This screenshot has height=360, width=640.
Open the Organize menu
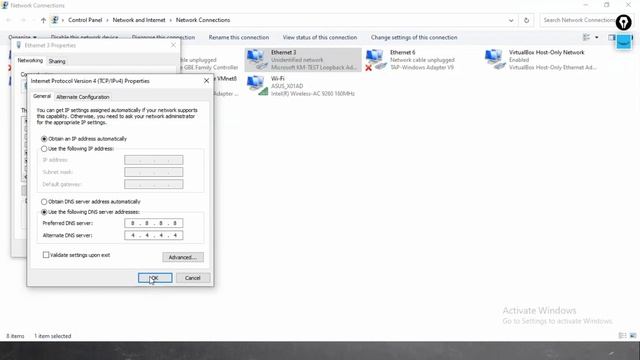[22, 38]
